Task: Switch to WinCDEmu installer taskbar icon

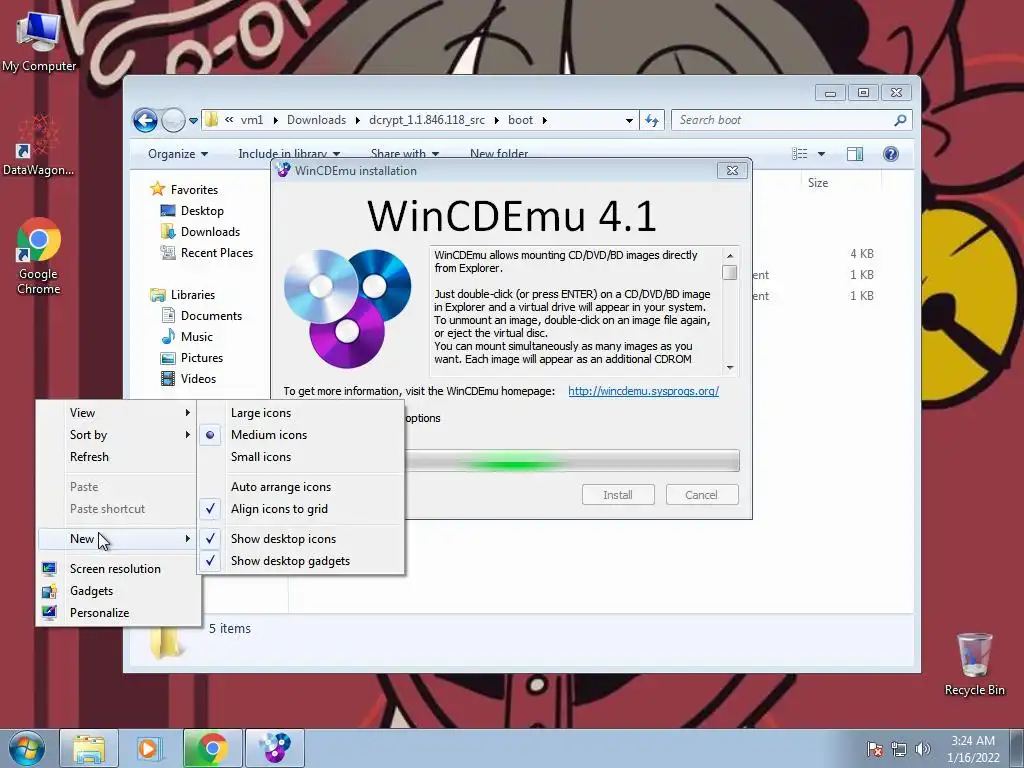Action: click(x=274, y=748)
